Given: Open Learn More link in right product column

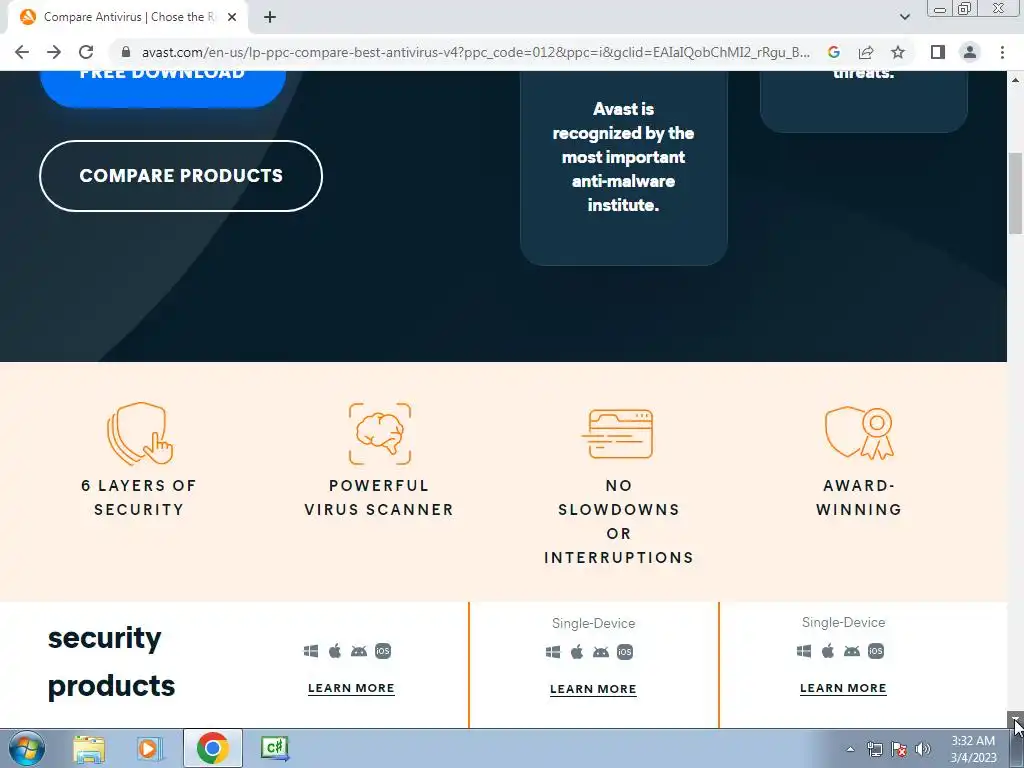Looking at the screenshot, I should coord(843,688).
